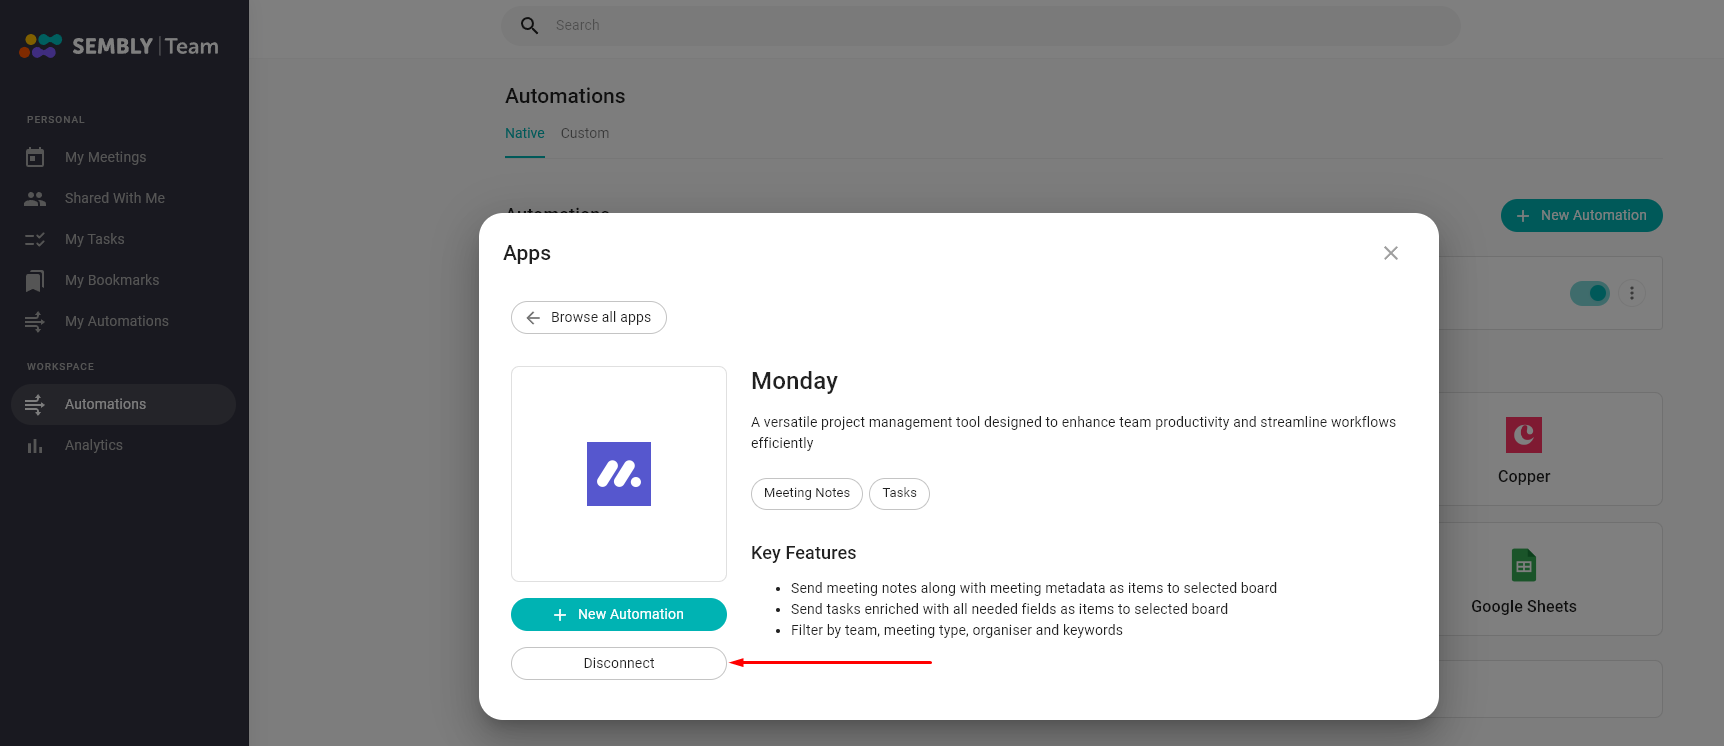Open the three-dot automation options menu
The image size is (1724, 746).
pyautogui.click(x=1632, y=293)
